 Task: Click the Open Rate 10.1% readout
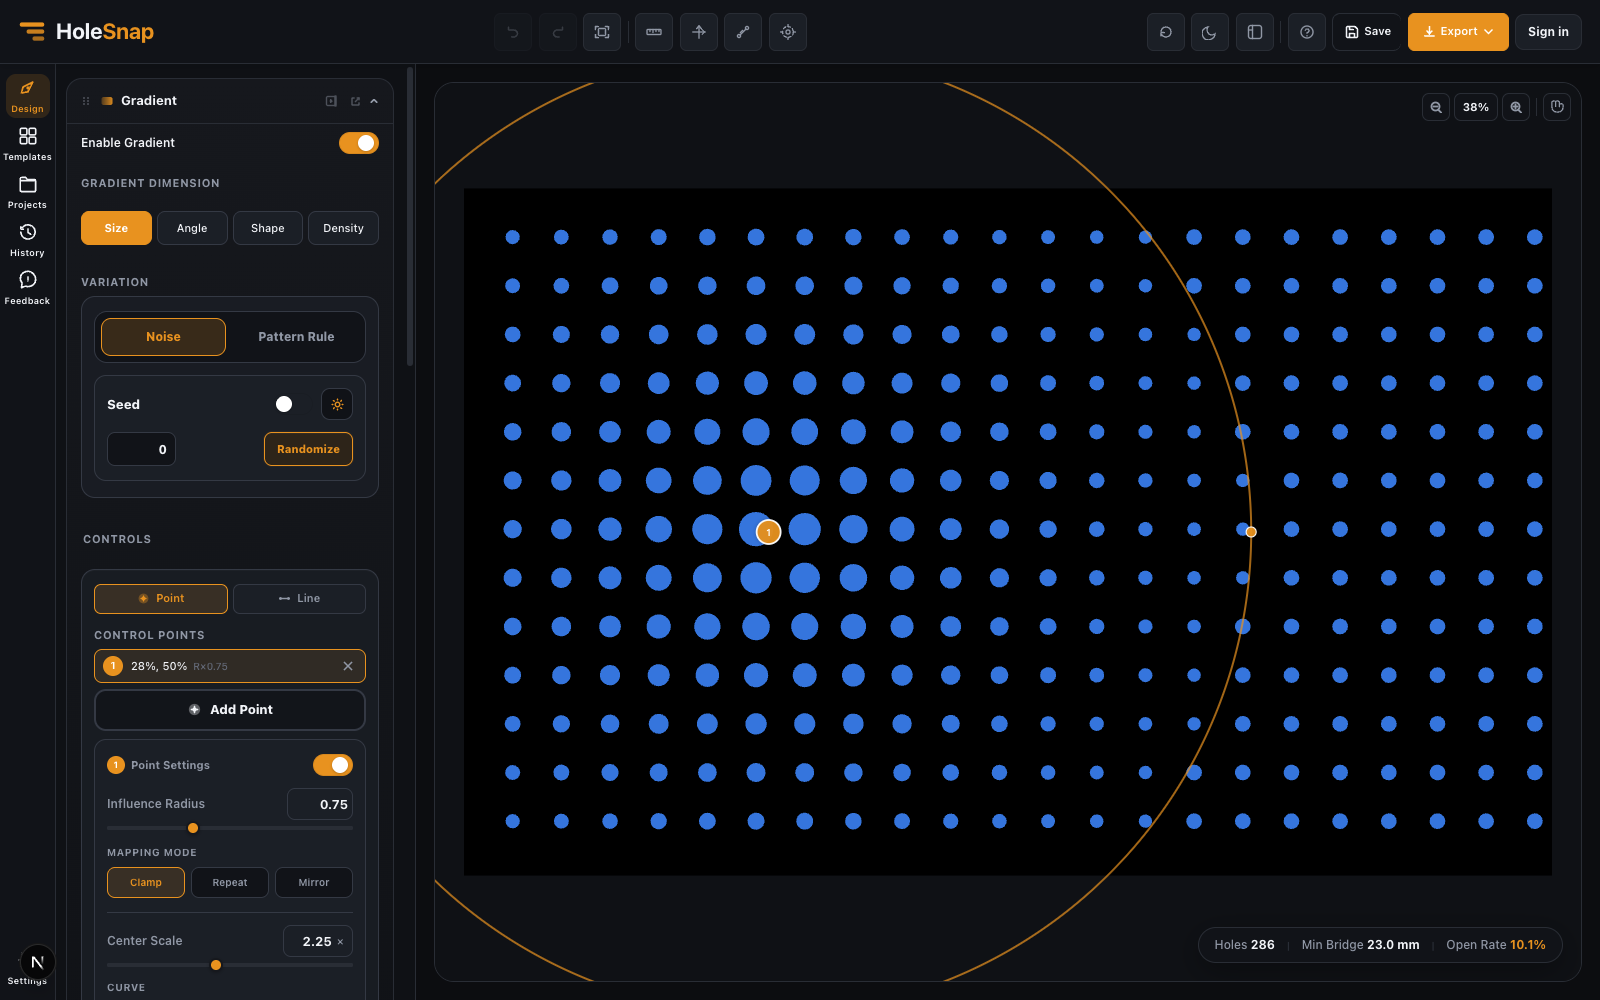1496,945
